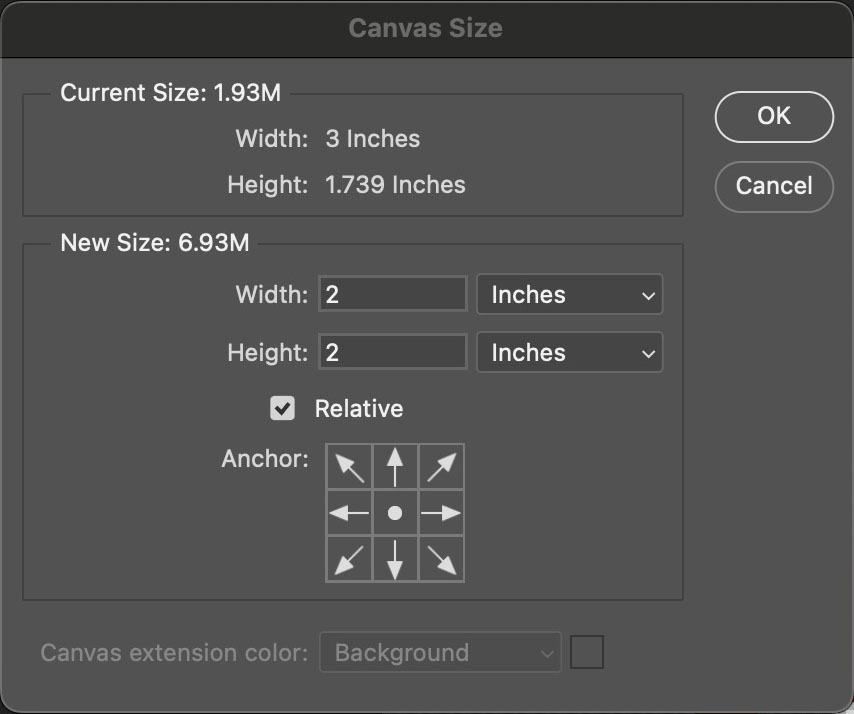Select the bottom anchor arrow
Image resolution: width=854 pixels, height=714 pixels.
coord(395,558)
